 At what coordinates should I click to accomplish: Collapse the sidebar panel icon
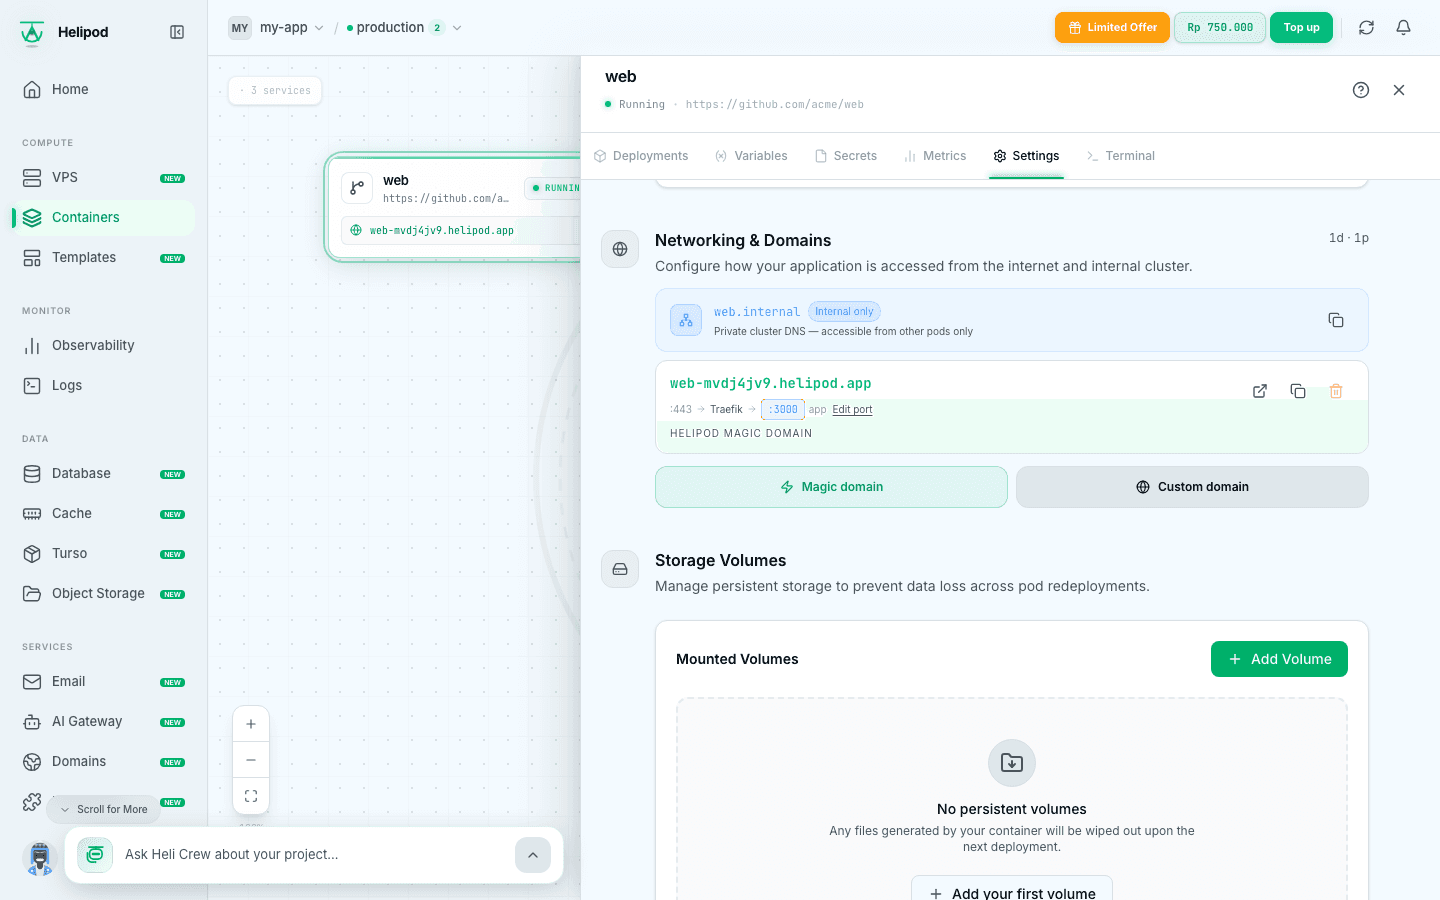coord(177,32)
